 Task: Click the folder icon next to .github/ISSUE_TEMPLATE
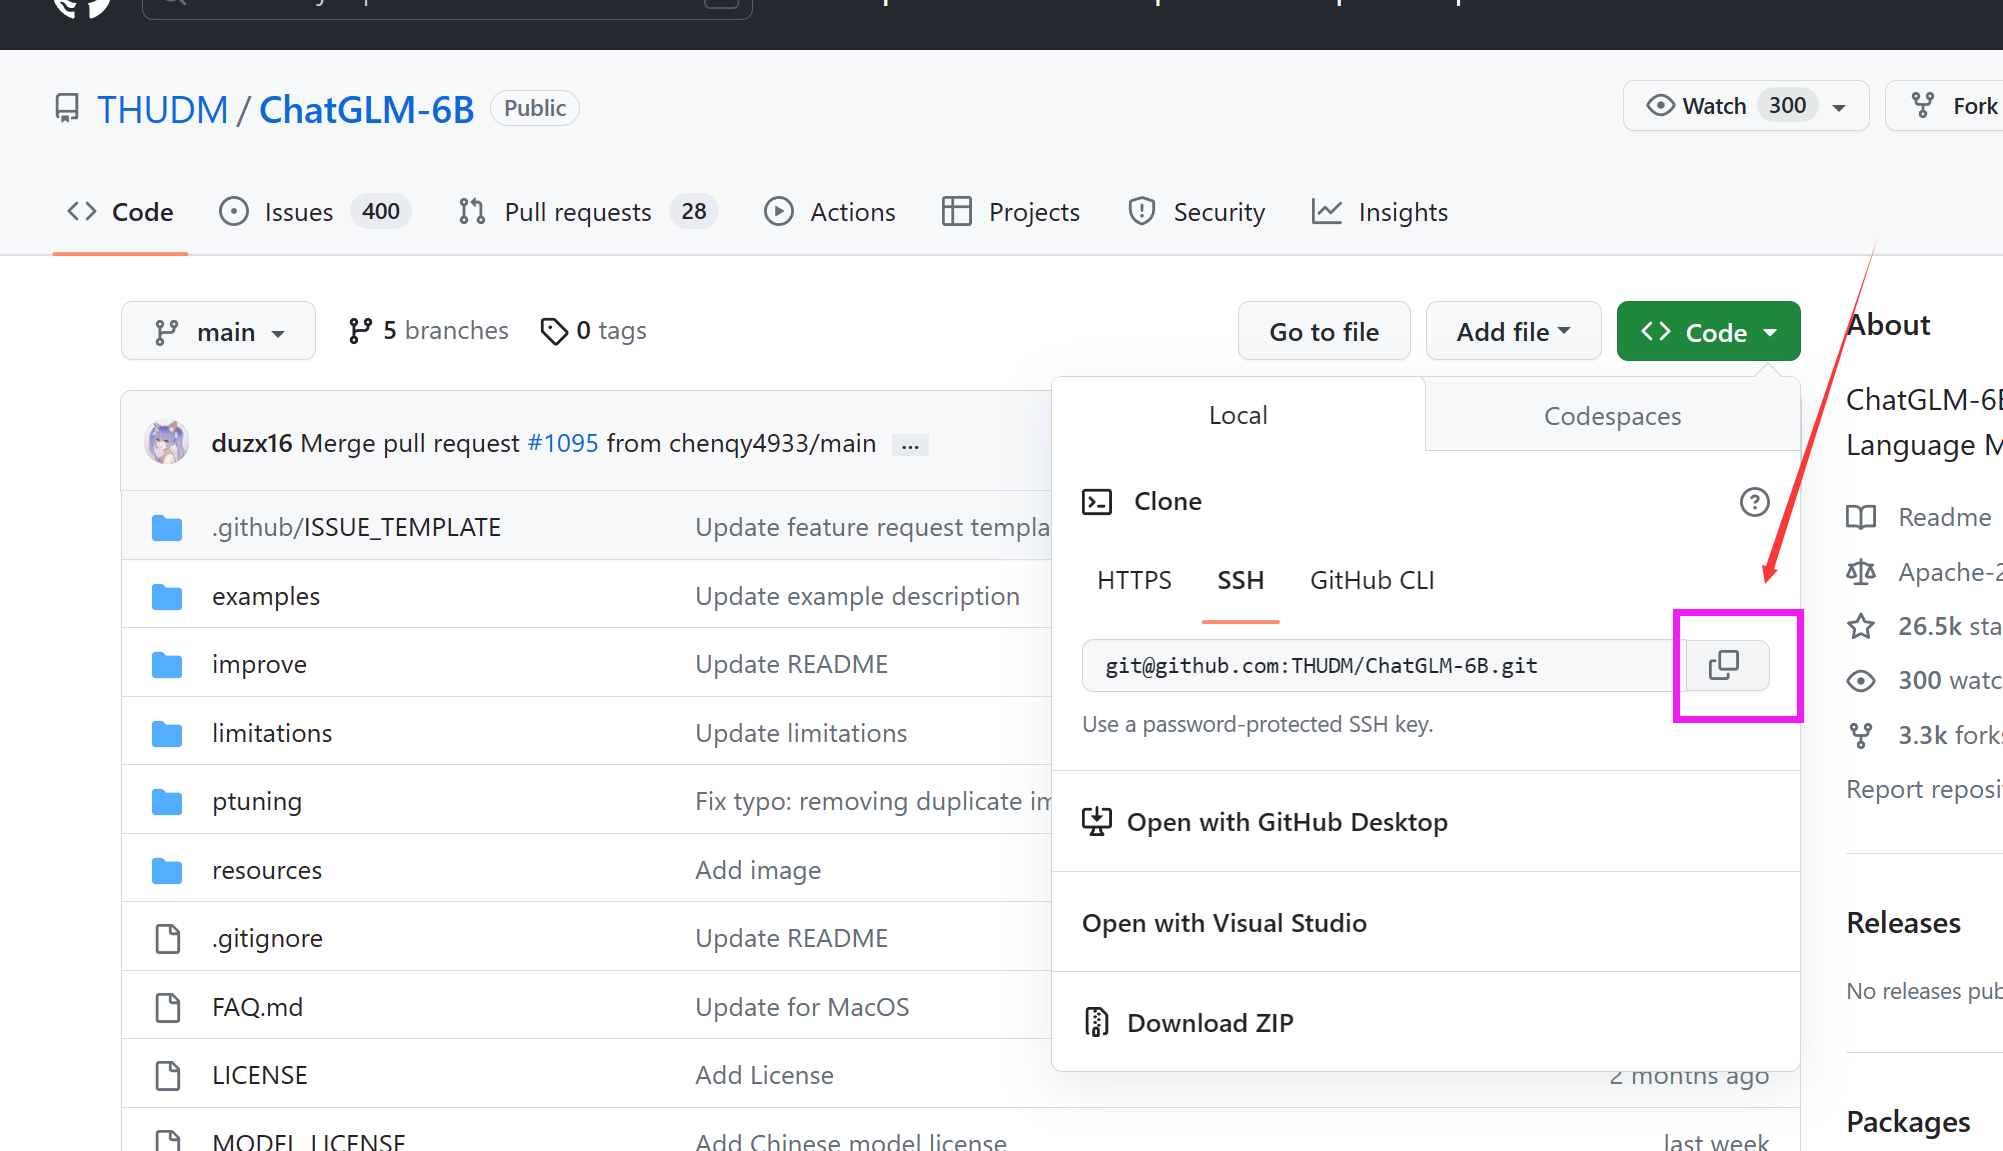(x=167, y=528)
